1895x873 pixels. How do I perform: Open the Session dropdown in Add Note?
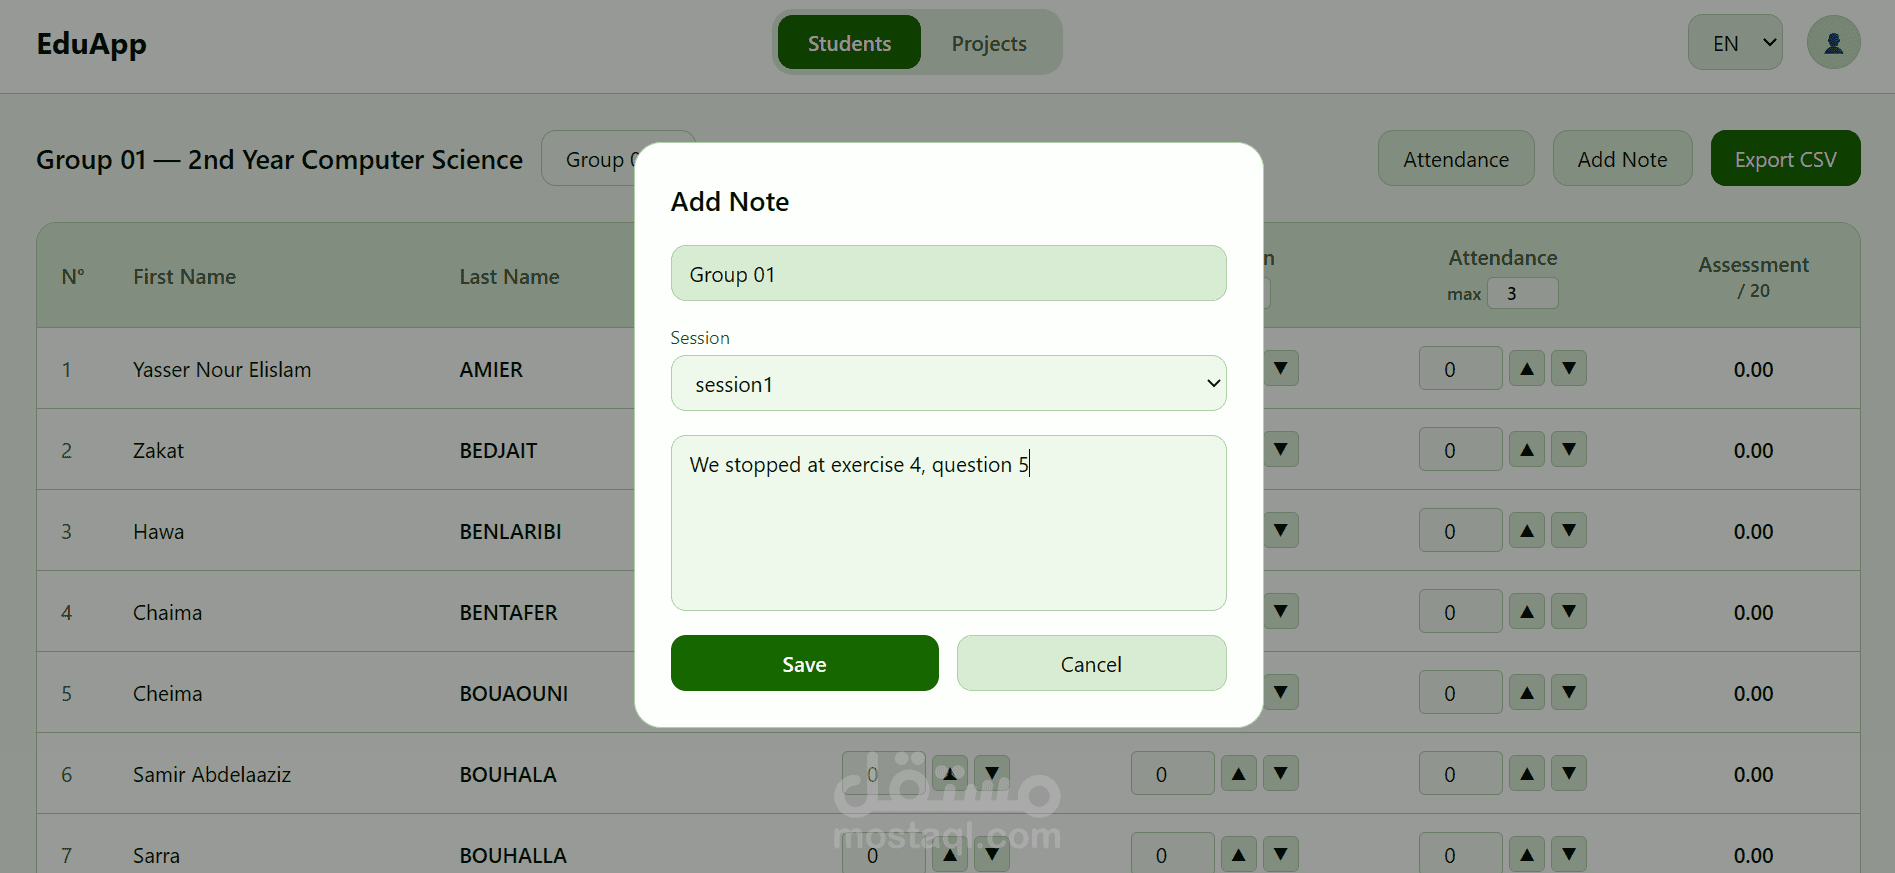pos(948,384)
